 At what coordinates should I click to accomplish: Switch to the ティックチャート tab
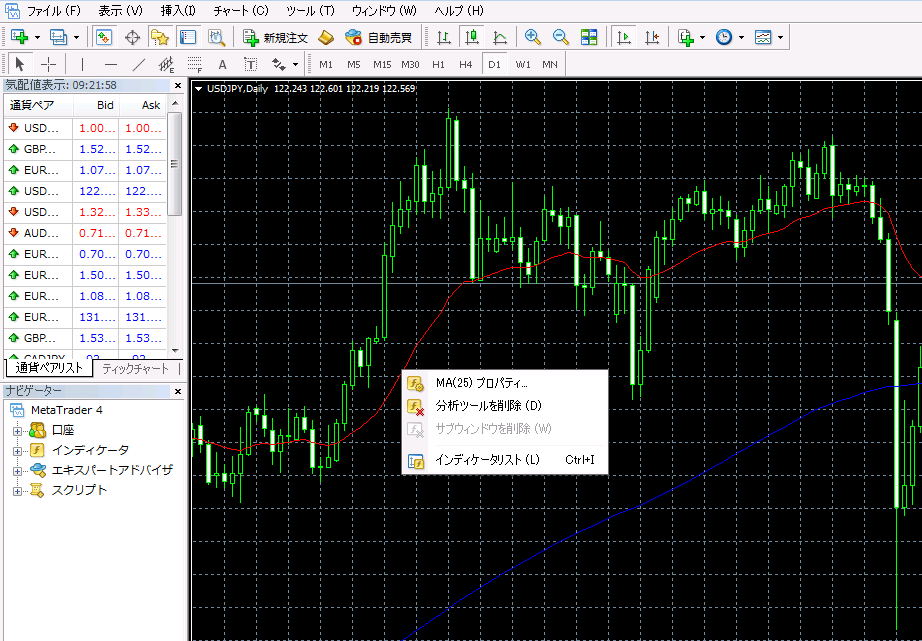click(x=135, y=369)
